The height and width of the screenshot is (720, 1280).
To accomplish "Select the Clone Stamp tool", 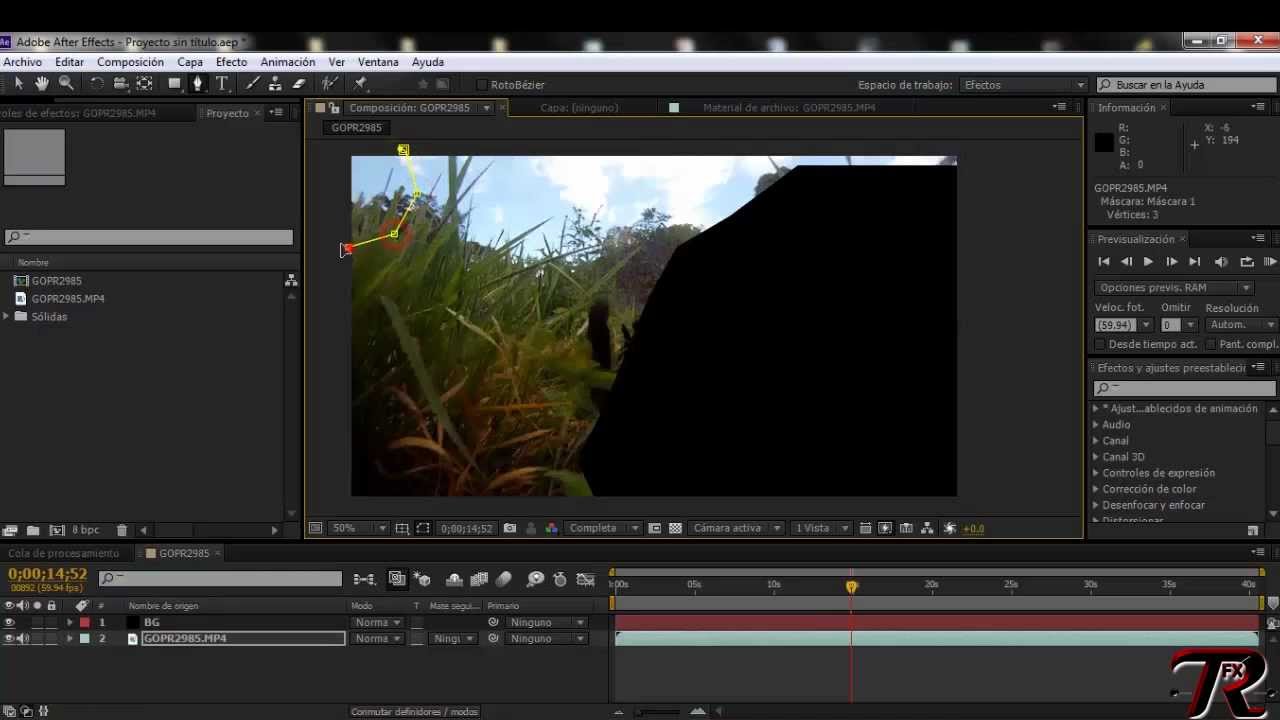I will pyautogui.click(x=275, y=84).
